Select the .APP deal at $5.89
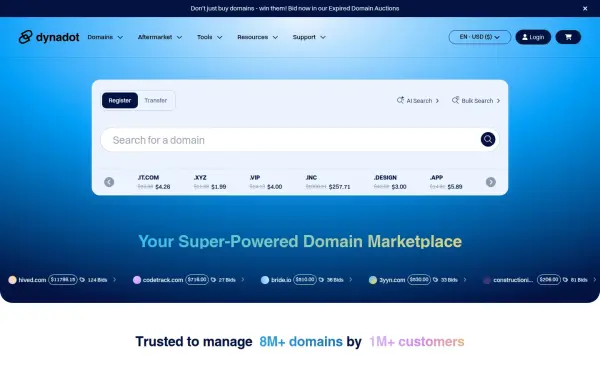Viewport: 600px width, 375px height. (446, 182)
